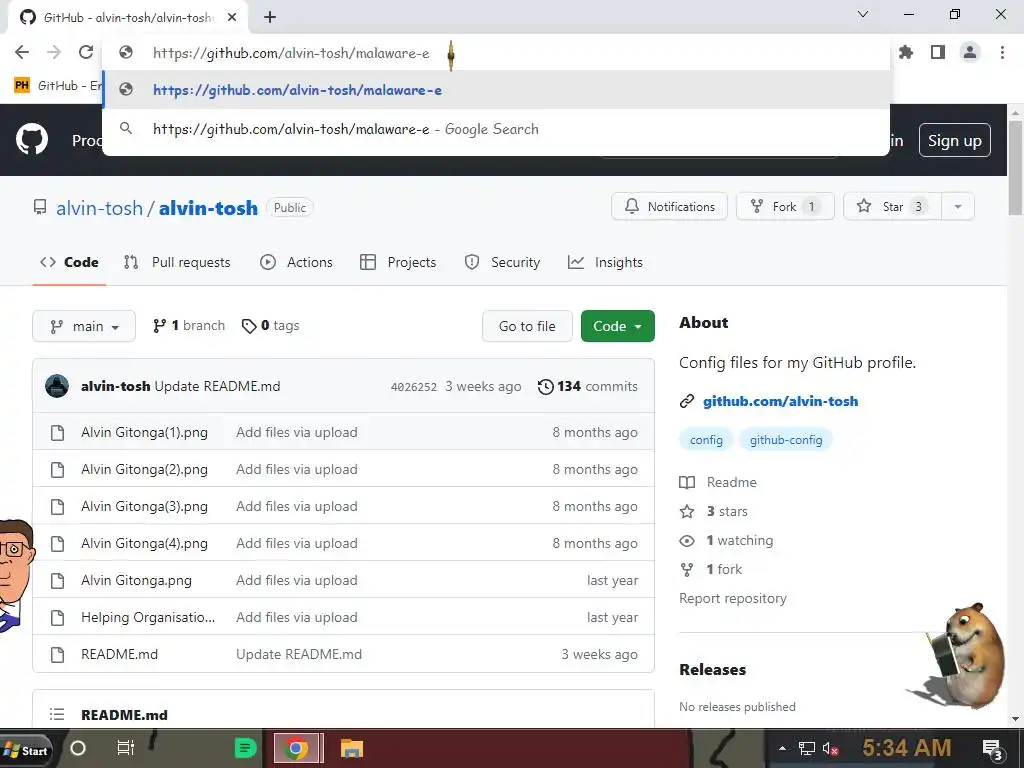Click the README.md outline list icon
This screenshot has height=768, width=1024.
[57, 714]
